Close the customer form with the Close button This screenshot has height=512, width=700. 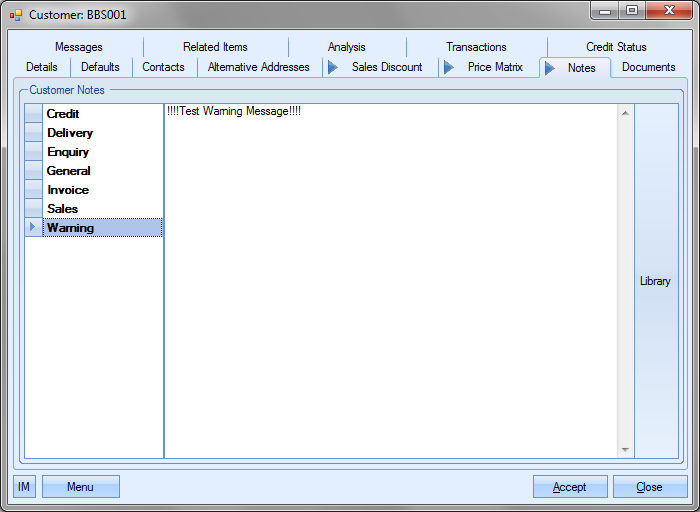tap(649, 487)
